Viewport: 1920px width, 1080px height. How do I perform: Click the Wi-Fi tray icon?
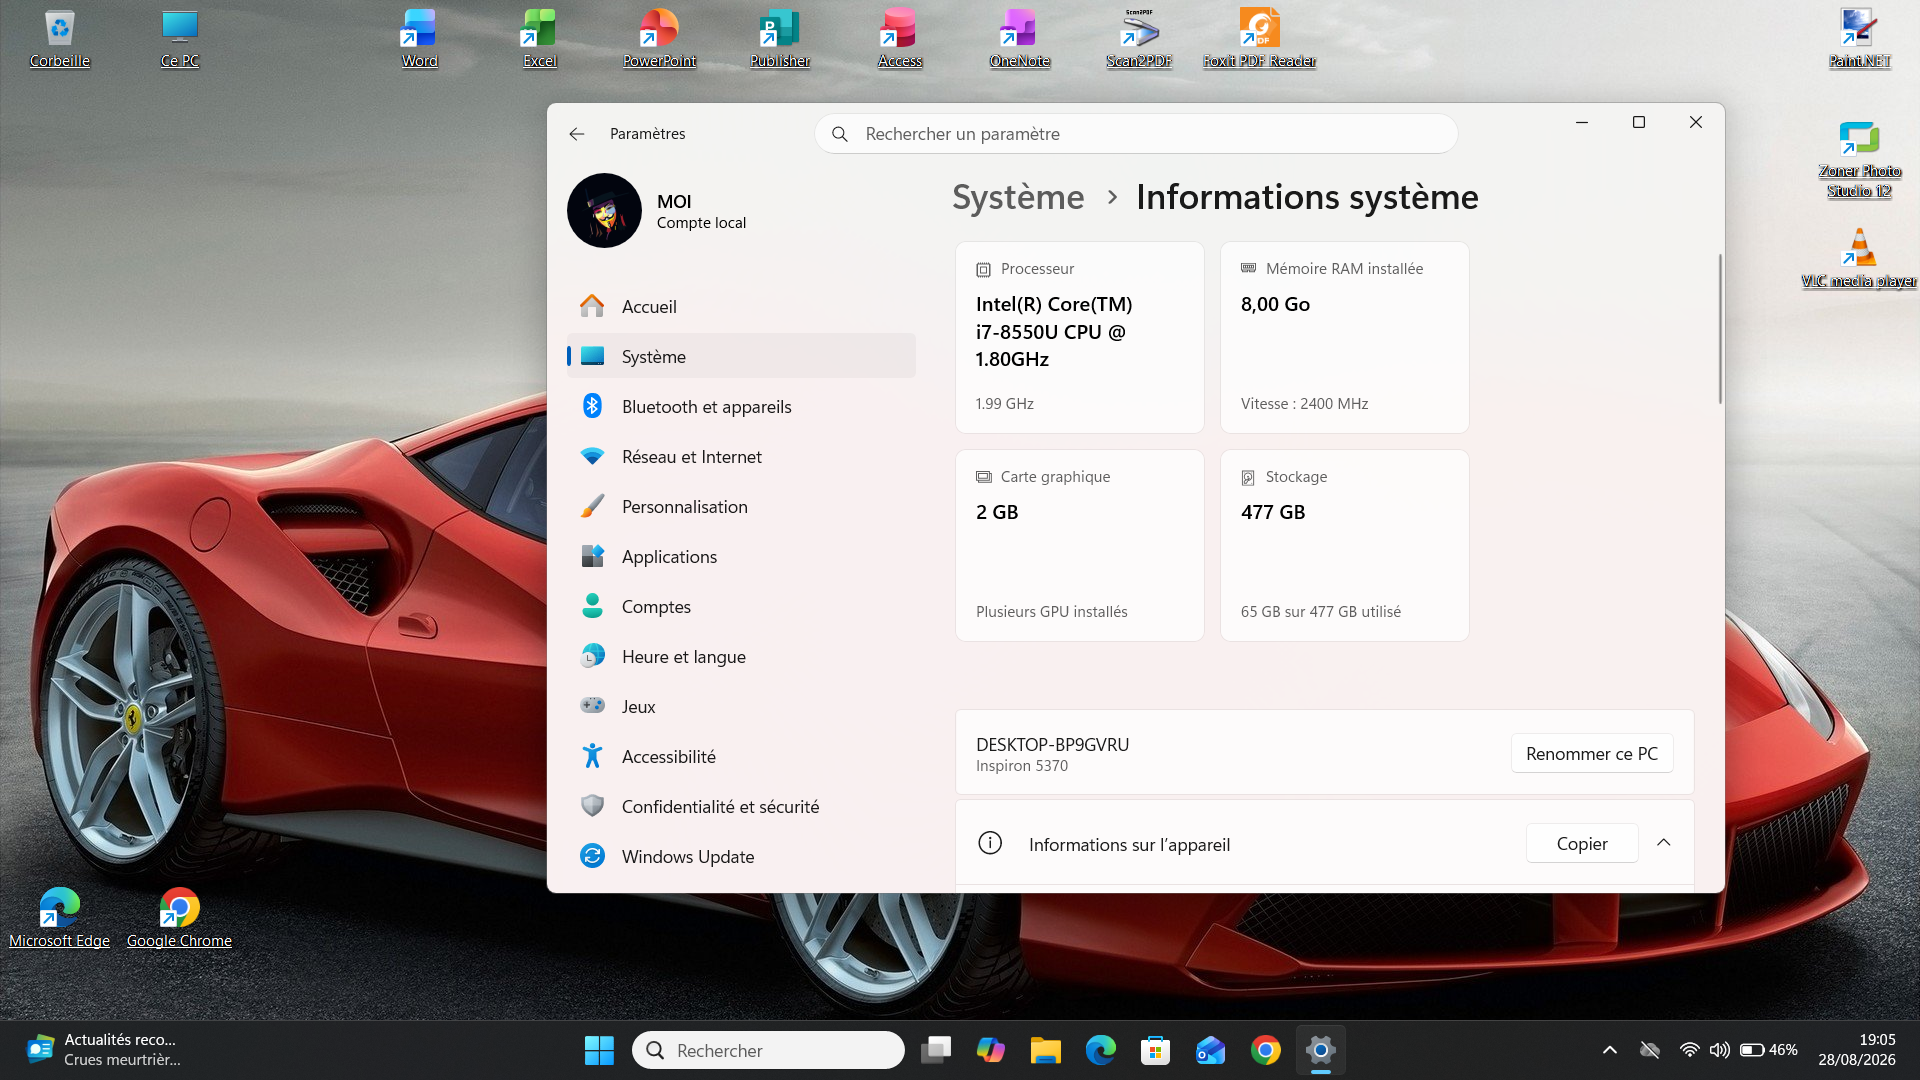(x=1689, y=1050)
